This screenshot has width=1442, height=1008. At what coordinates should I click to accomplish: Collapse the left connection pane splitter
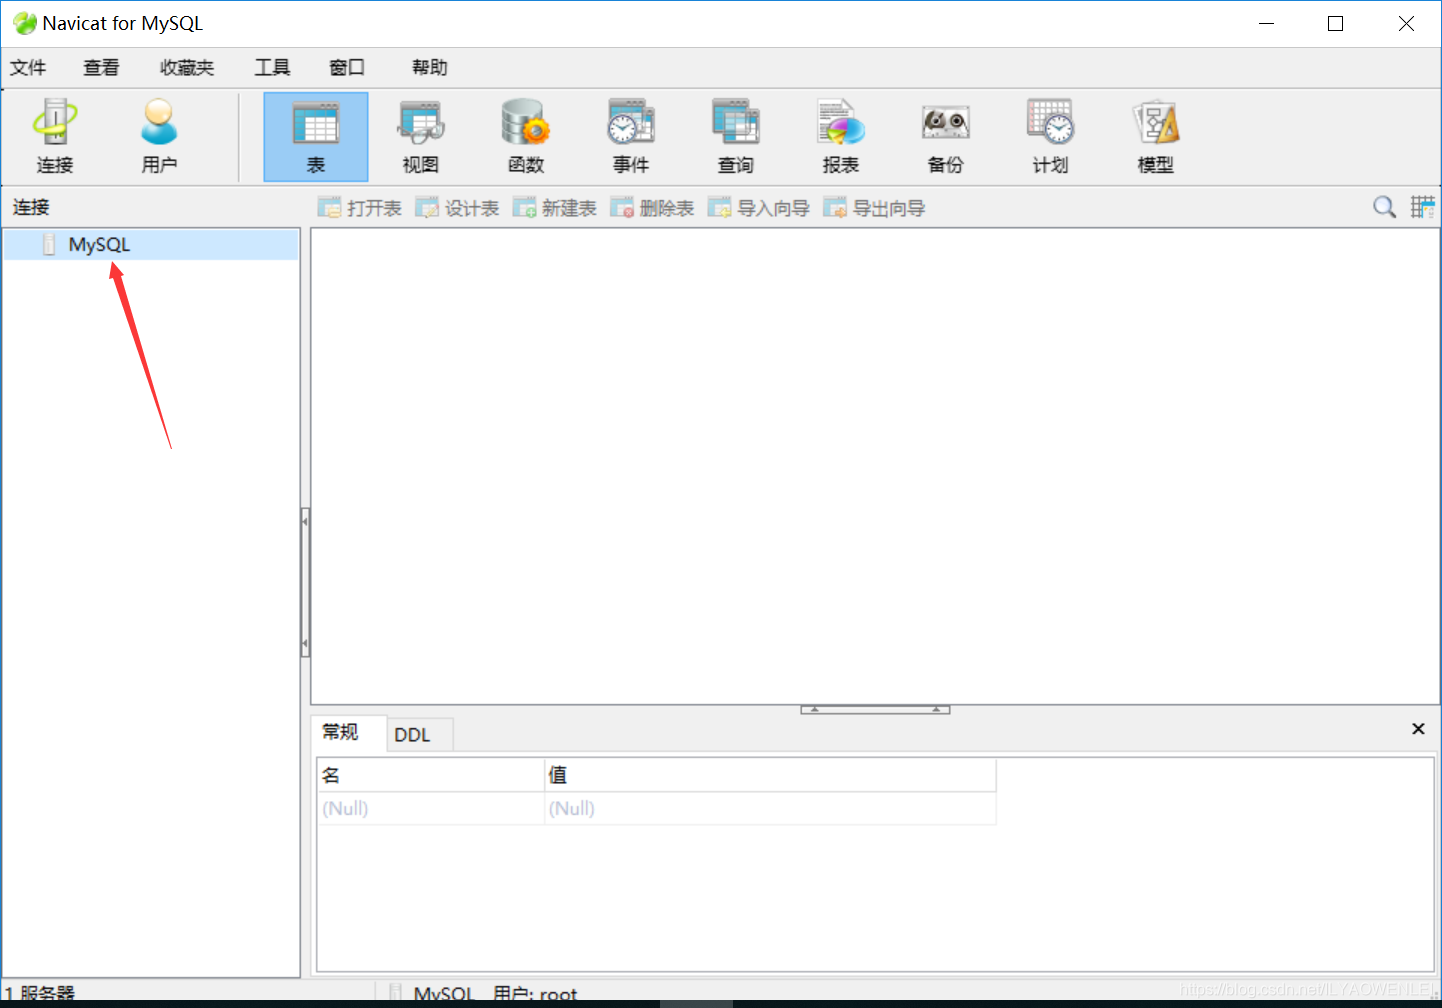pyautogui.click(x=305, y=582)
